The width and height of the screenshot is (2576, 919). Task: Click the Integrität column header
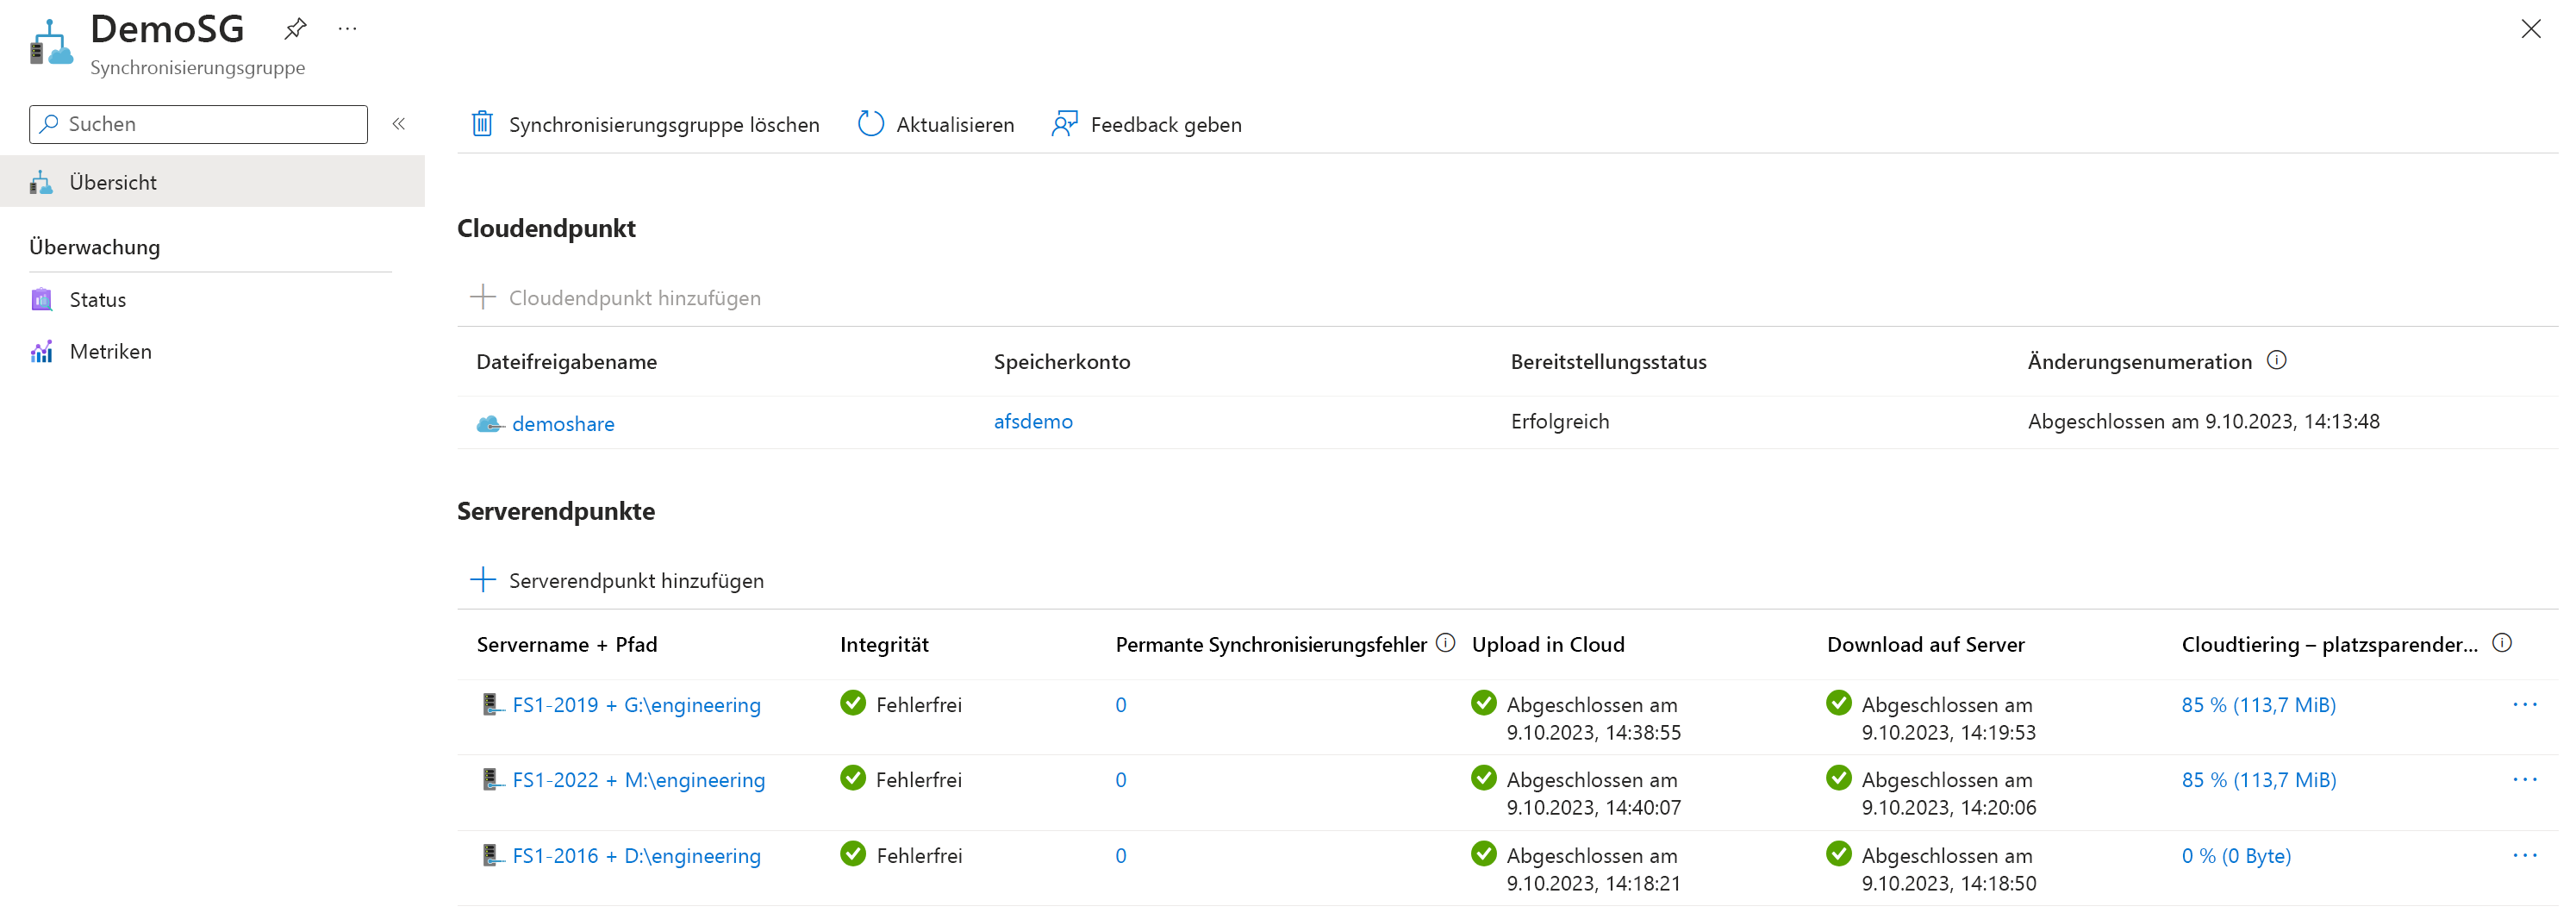pos(884,645)
